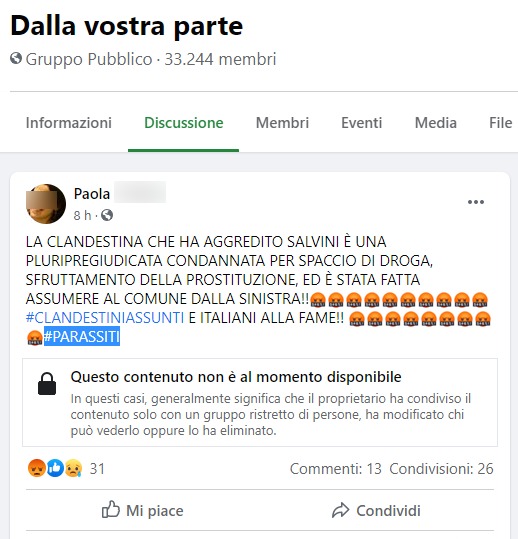Viewport: 518px width, 539px height.
Task: Open the Commenti: 13 comments list
Action: pos(335,469)
